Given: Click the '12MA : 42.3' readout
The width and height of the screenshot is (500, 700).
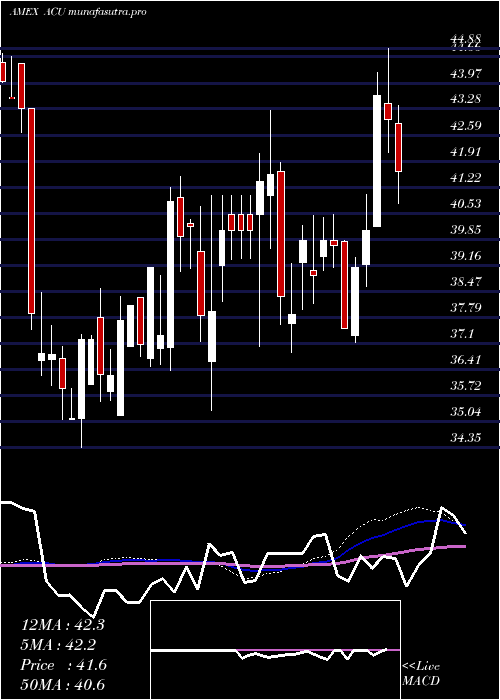Looking at the screenshot, I should [x=63, y=625].
